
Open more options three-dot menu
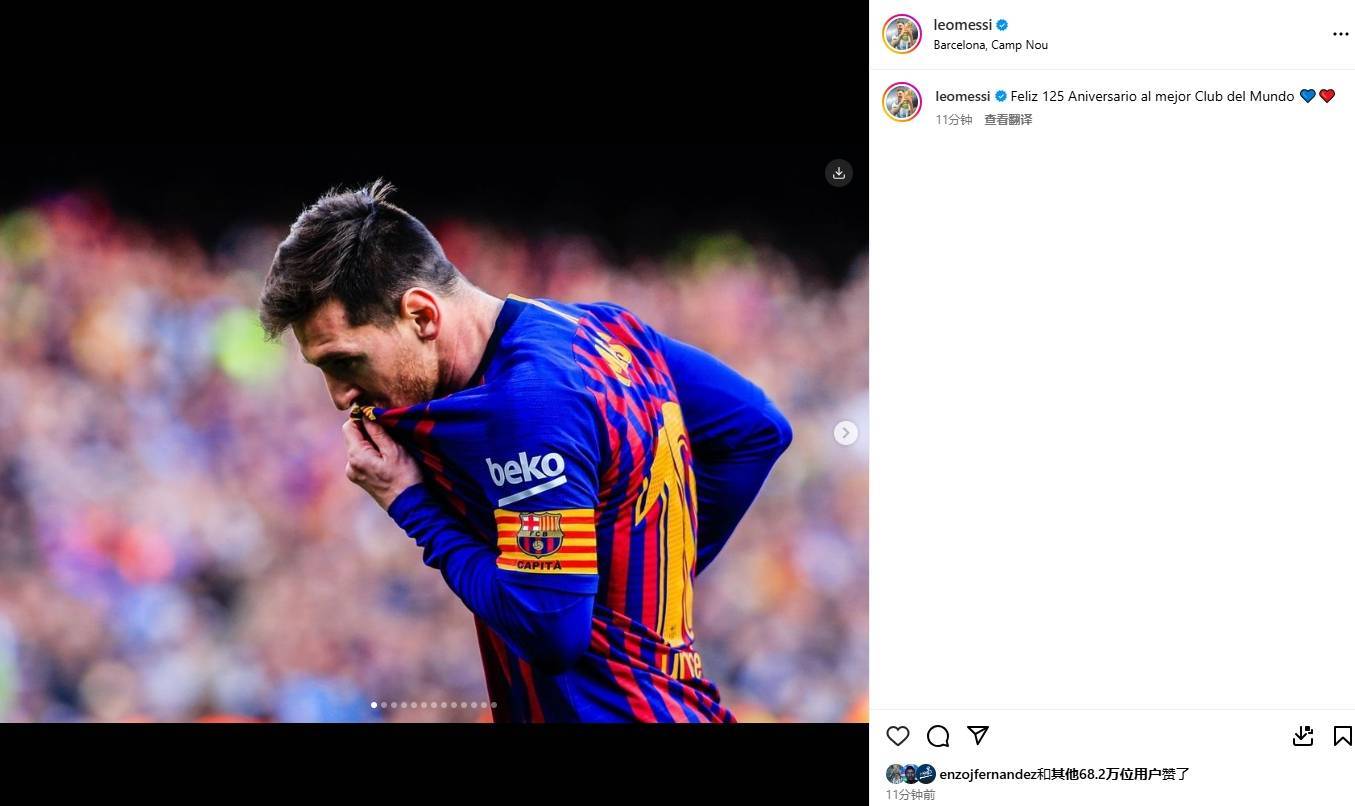point(1341,34)
